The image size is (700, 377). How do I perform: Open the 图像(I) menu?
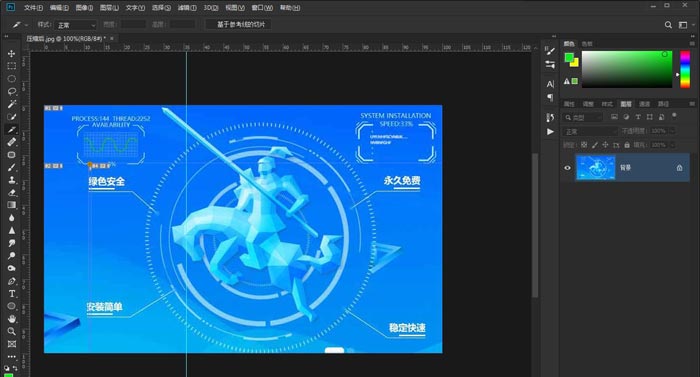pos(84,8)
